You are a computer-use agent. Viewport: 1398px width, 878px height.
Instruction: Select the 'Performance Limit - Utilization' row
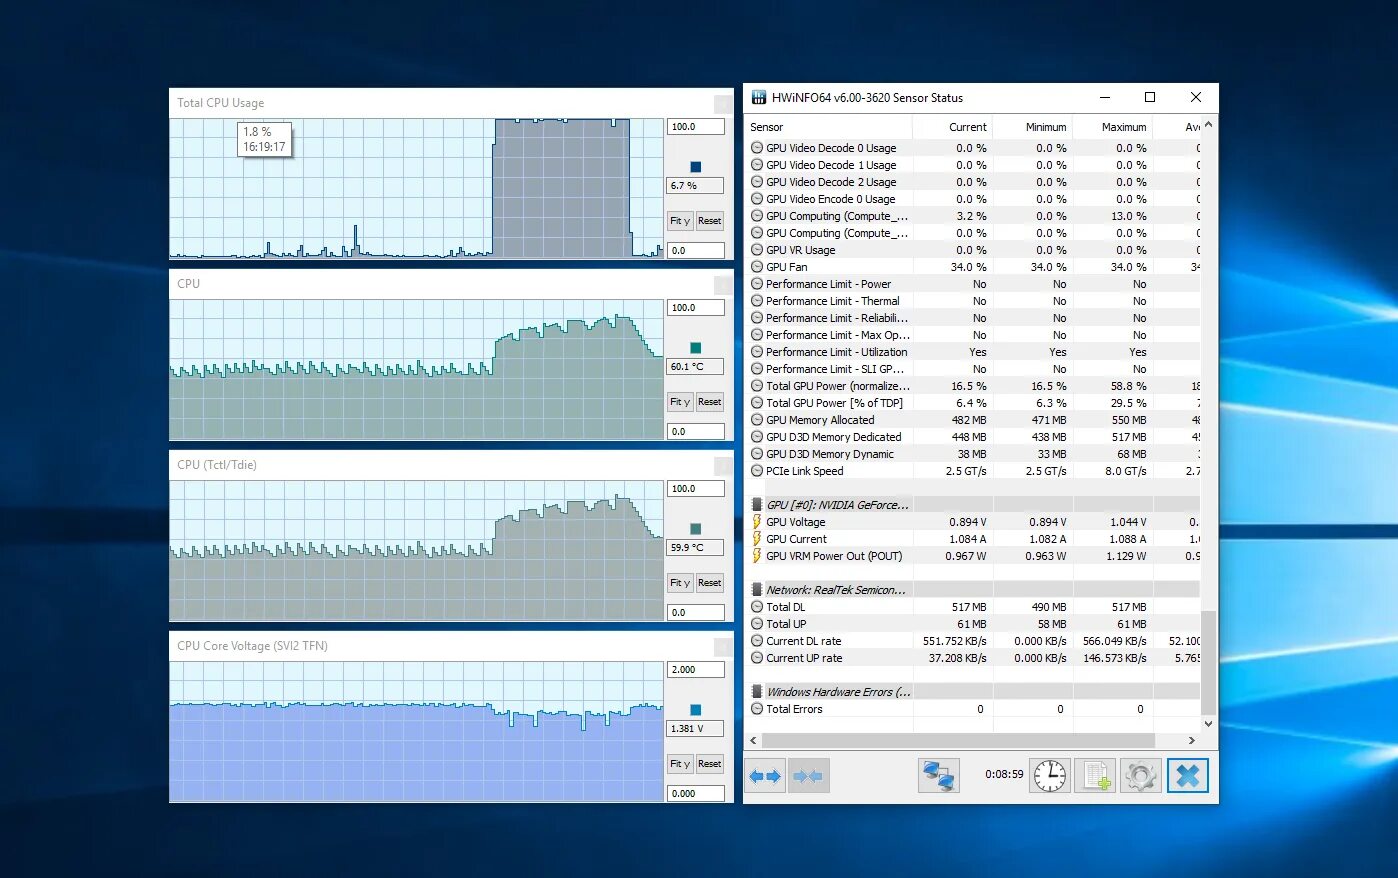pyautogui.click(x=973, y=352)
